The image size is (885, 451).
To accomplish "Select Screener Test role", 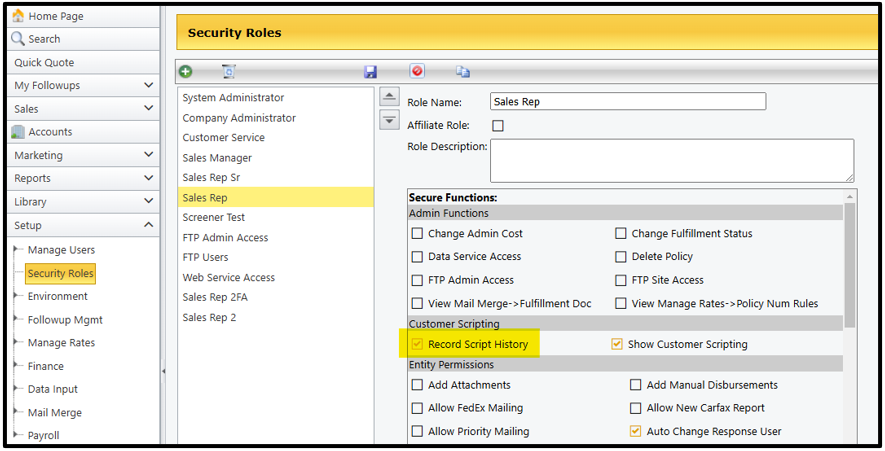I will click(x=275, y=217).
